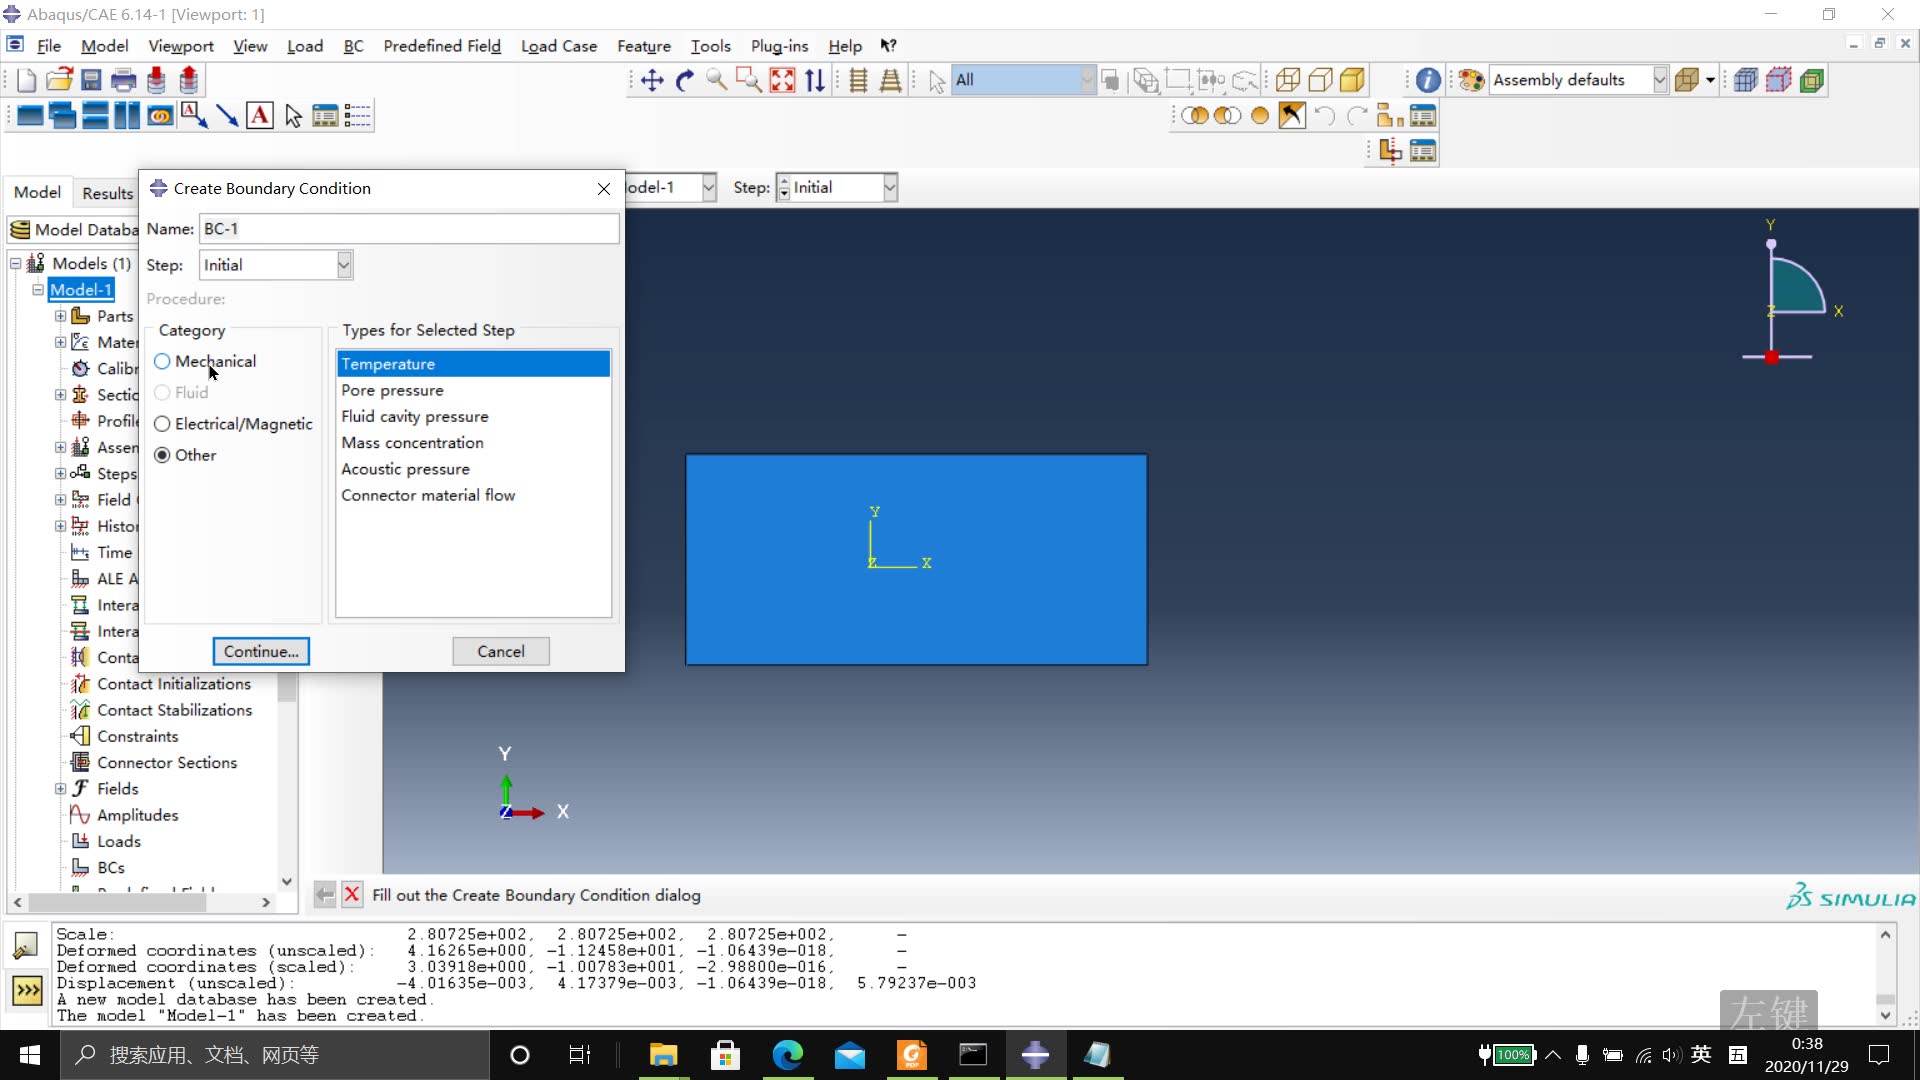This screenshot has width=1920, height=1080.
Task: Click the Print icon in the toolbar
Action: coord(124,80)
